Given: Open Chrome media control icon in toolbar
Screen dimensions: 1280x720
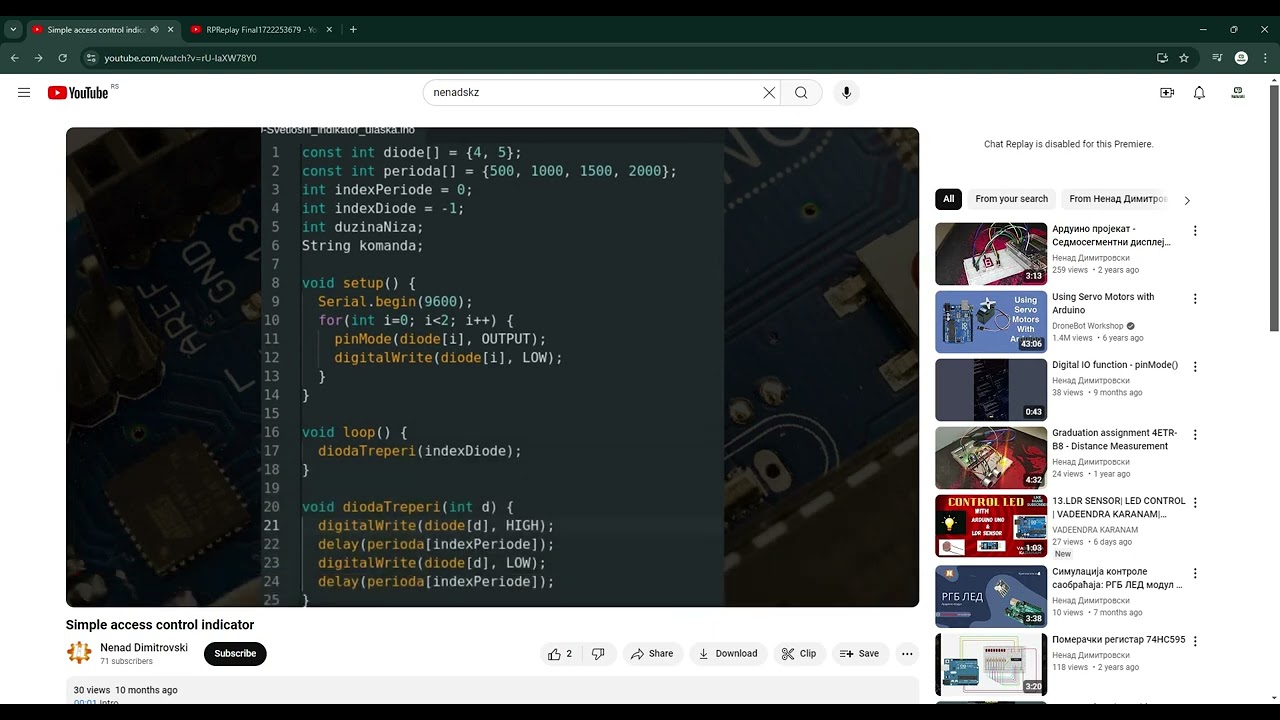Looking at the screenshot, I should 1217,58.
